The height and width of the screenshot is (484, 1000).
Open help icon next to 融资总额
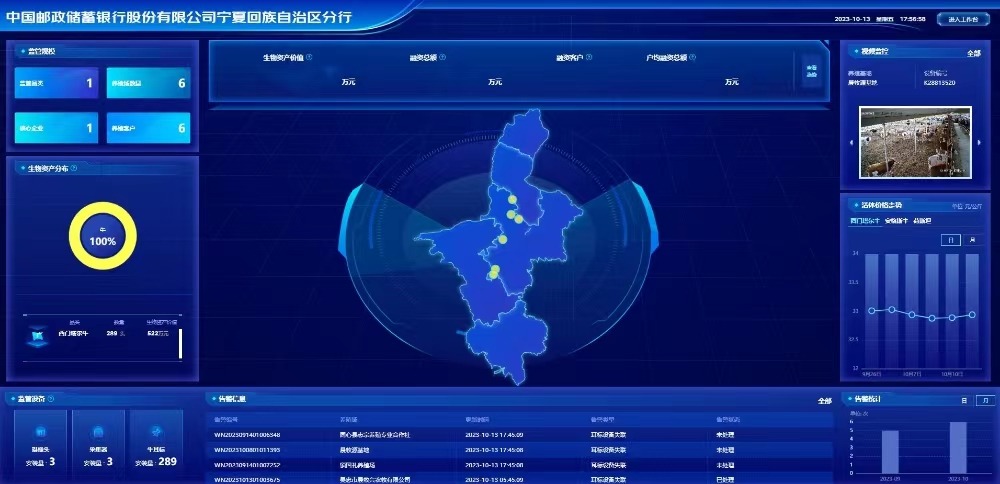tap(443, 57)
